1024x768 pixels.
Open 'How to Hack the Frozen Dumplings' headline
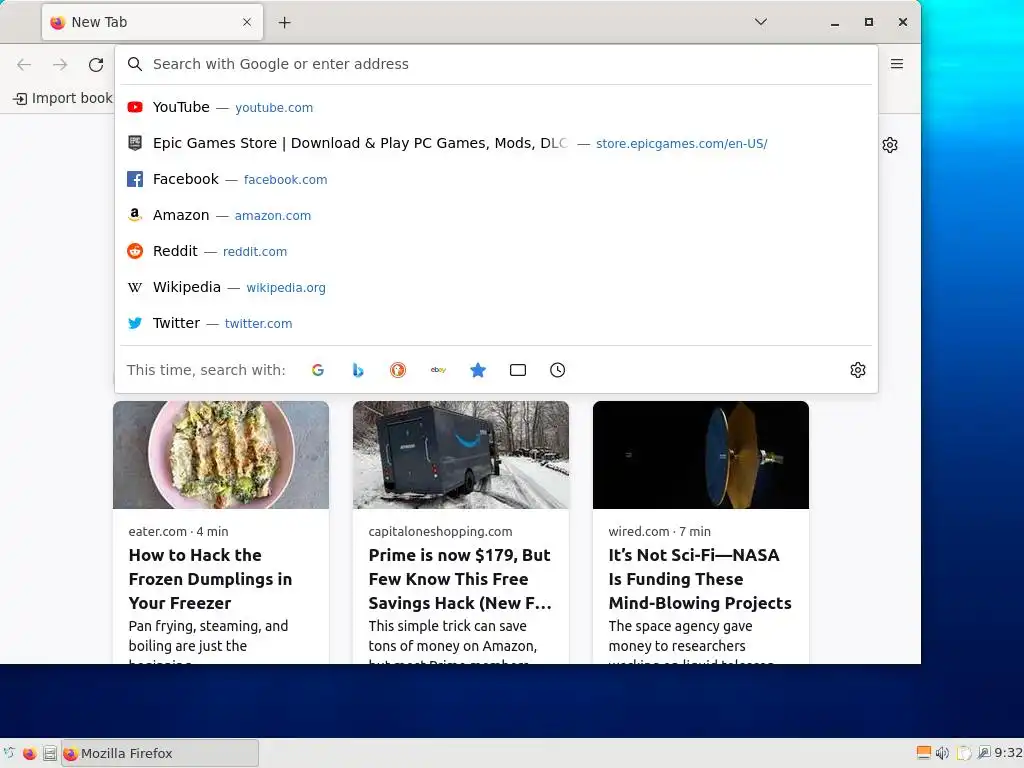pos(210,579)
